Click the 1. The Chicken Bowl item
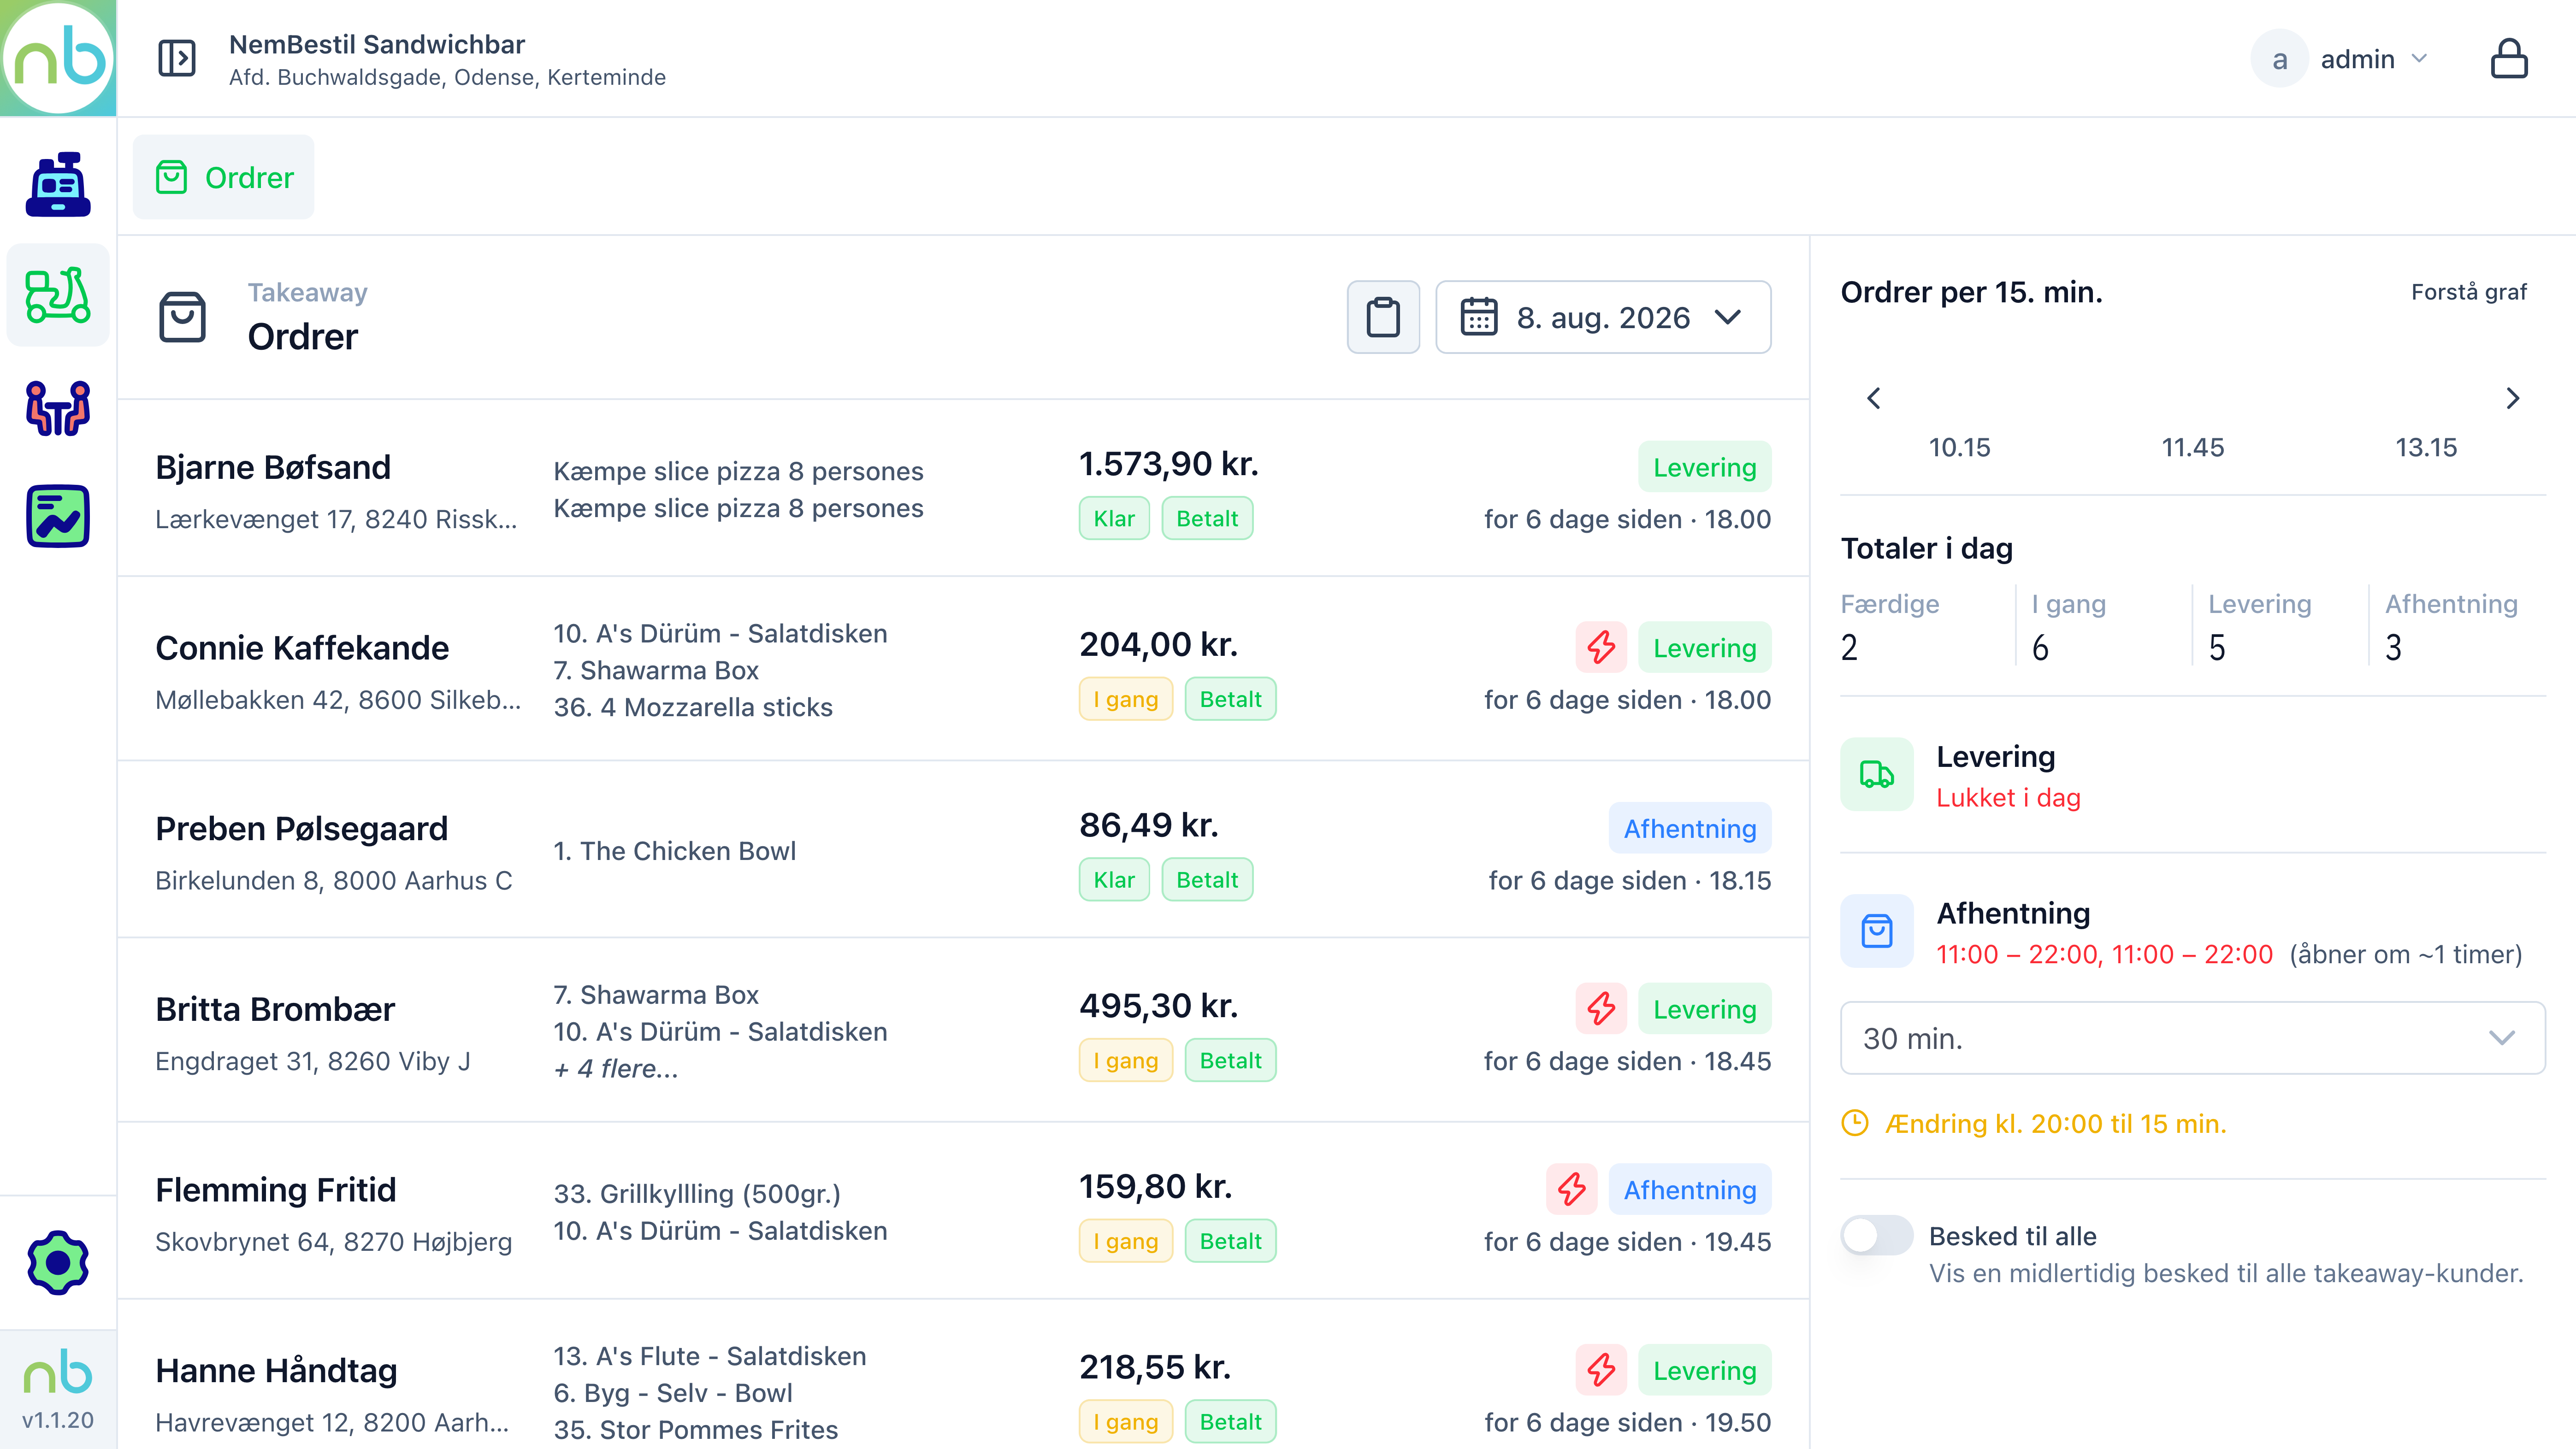 (x=675, y=850)
